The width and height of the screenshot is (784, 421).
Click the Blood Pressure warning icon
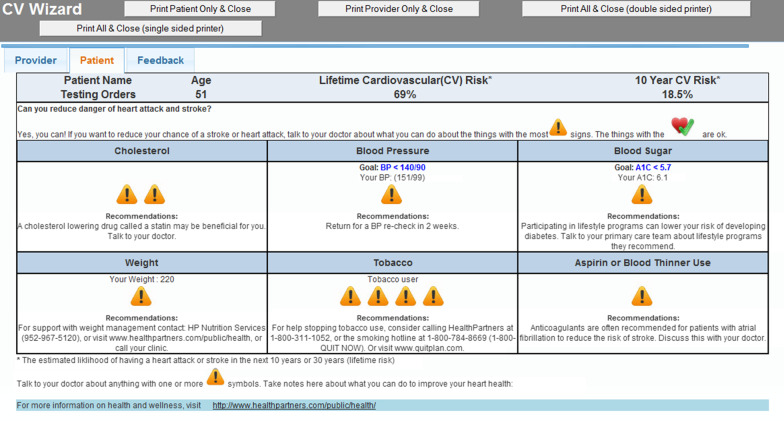pyautogui.click(x=392, y=195)
